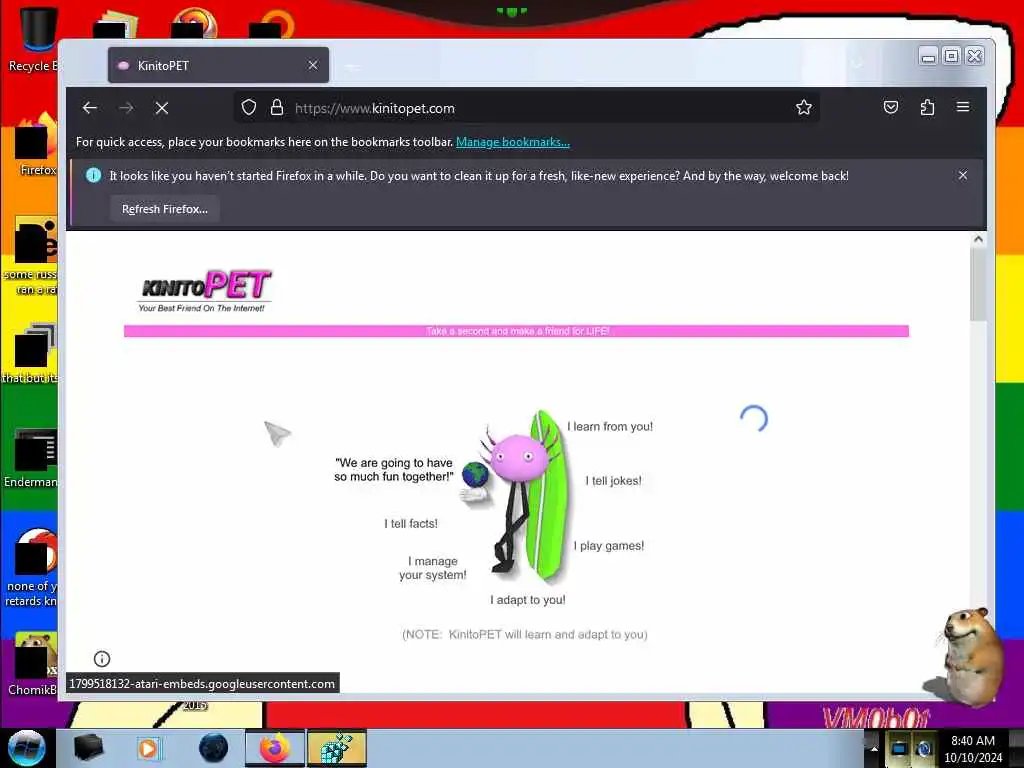Save page to Pocket

coord(891,107)
